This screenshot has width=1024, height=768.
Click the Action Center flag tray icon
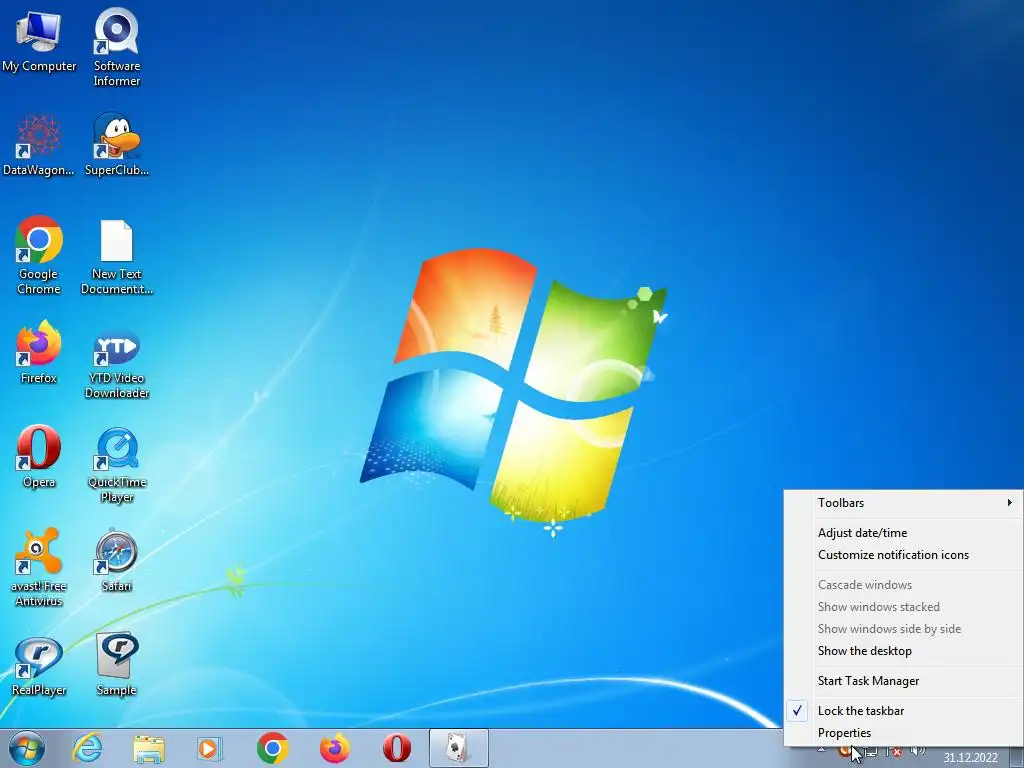click(894, 752)
